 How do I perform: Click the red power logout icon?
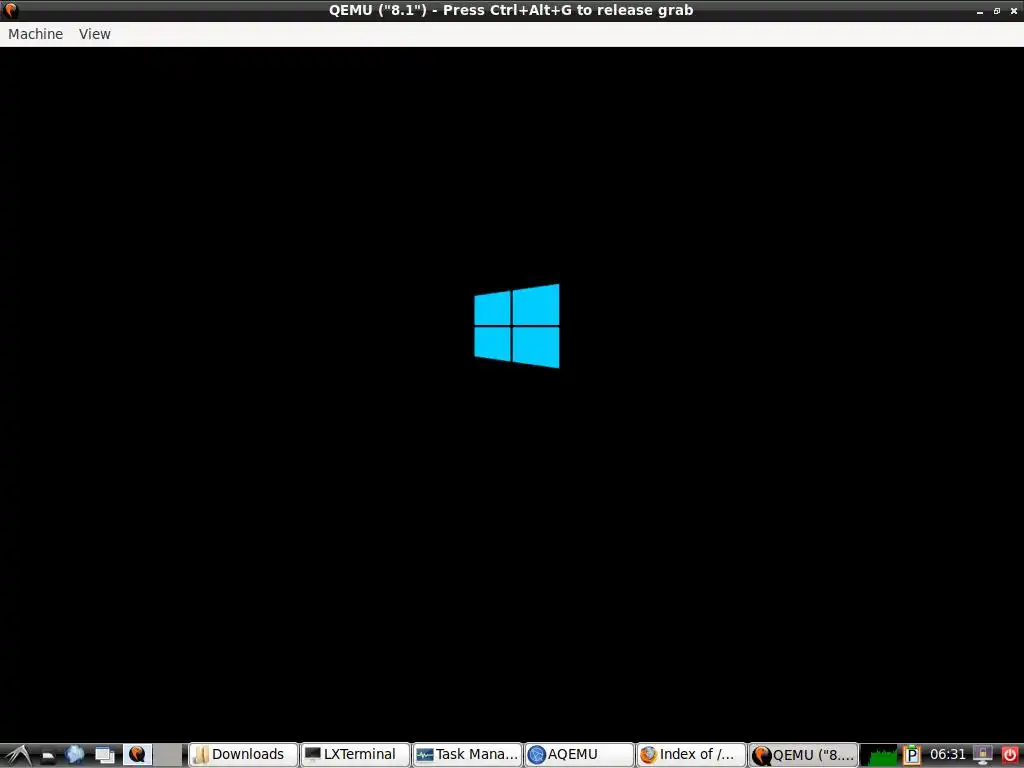1010,755
